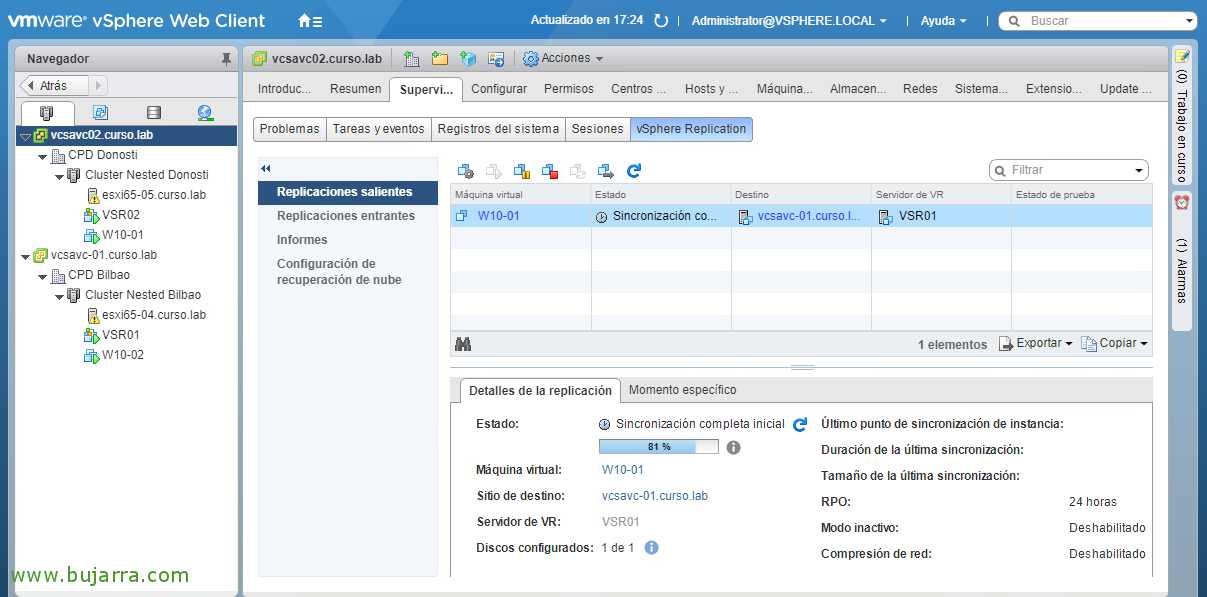The image size is (1207, 597).
Task: Open Sitio de destino vcsavc-01.curso.lab link
Action: click(x=655, y=496)
